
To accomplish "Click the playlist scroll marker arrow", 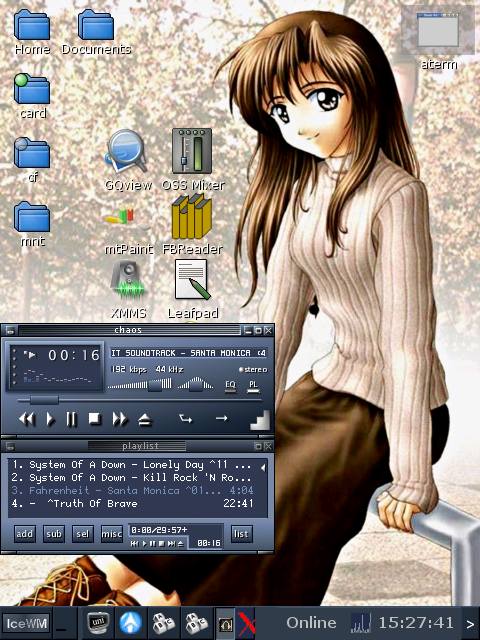I will pyautogui.click(x=263, y=467).
